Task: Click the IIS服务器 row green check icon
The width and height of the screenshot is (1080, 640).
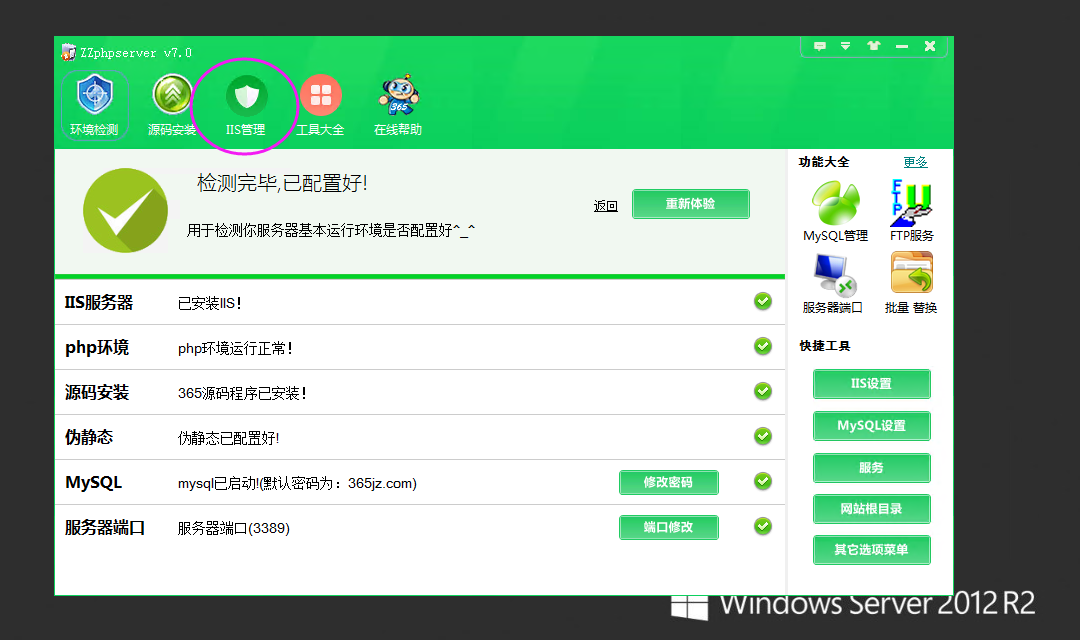Action: (x=762, y=301)
